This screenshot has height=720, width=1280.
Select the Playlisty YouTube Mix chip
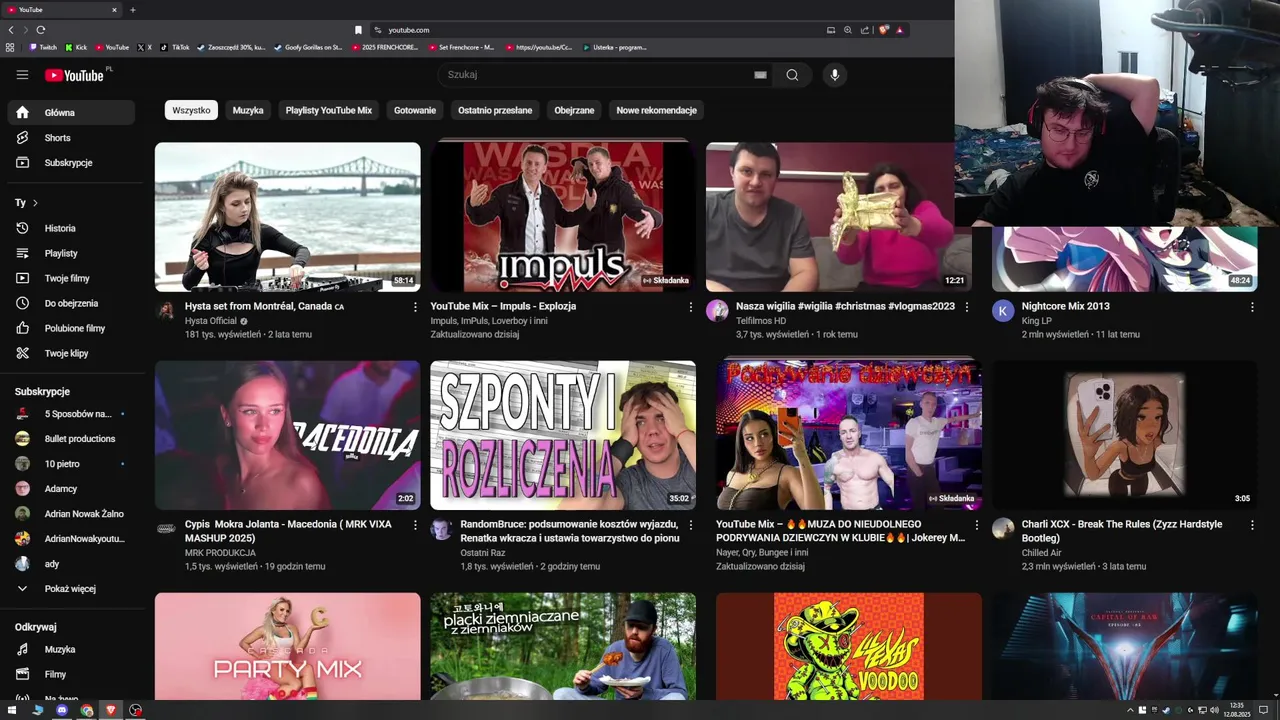328,110
